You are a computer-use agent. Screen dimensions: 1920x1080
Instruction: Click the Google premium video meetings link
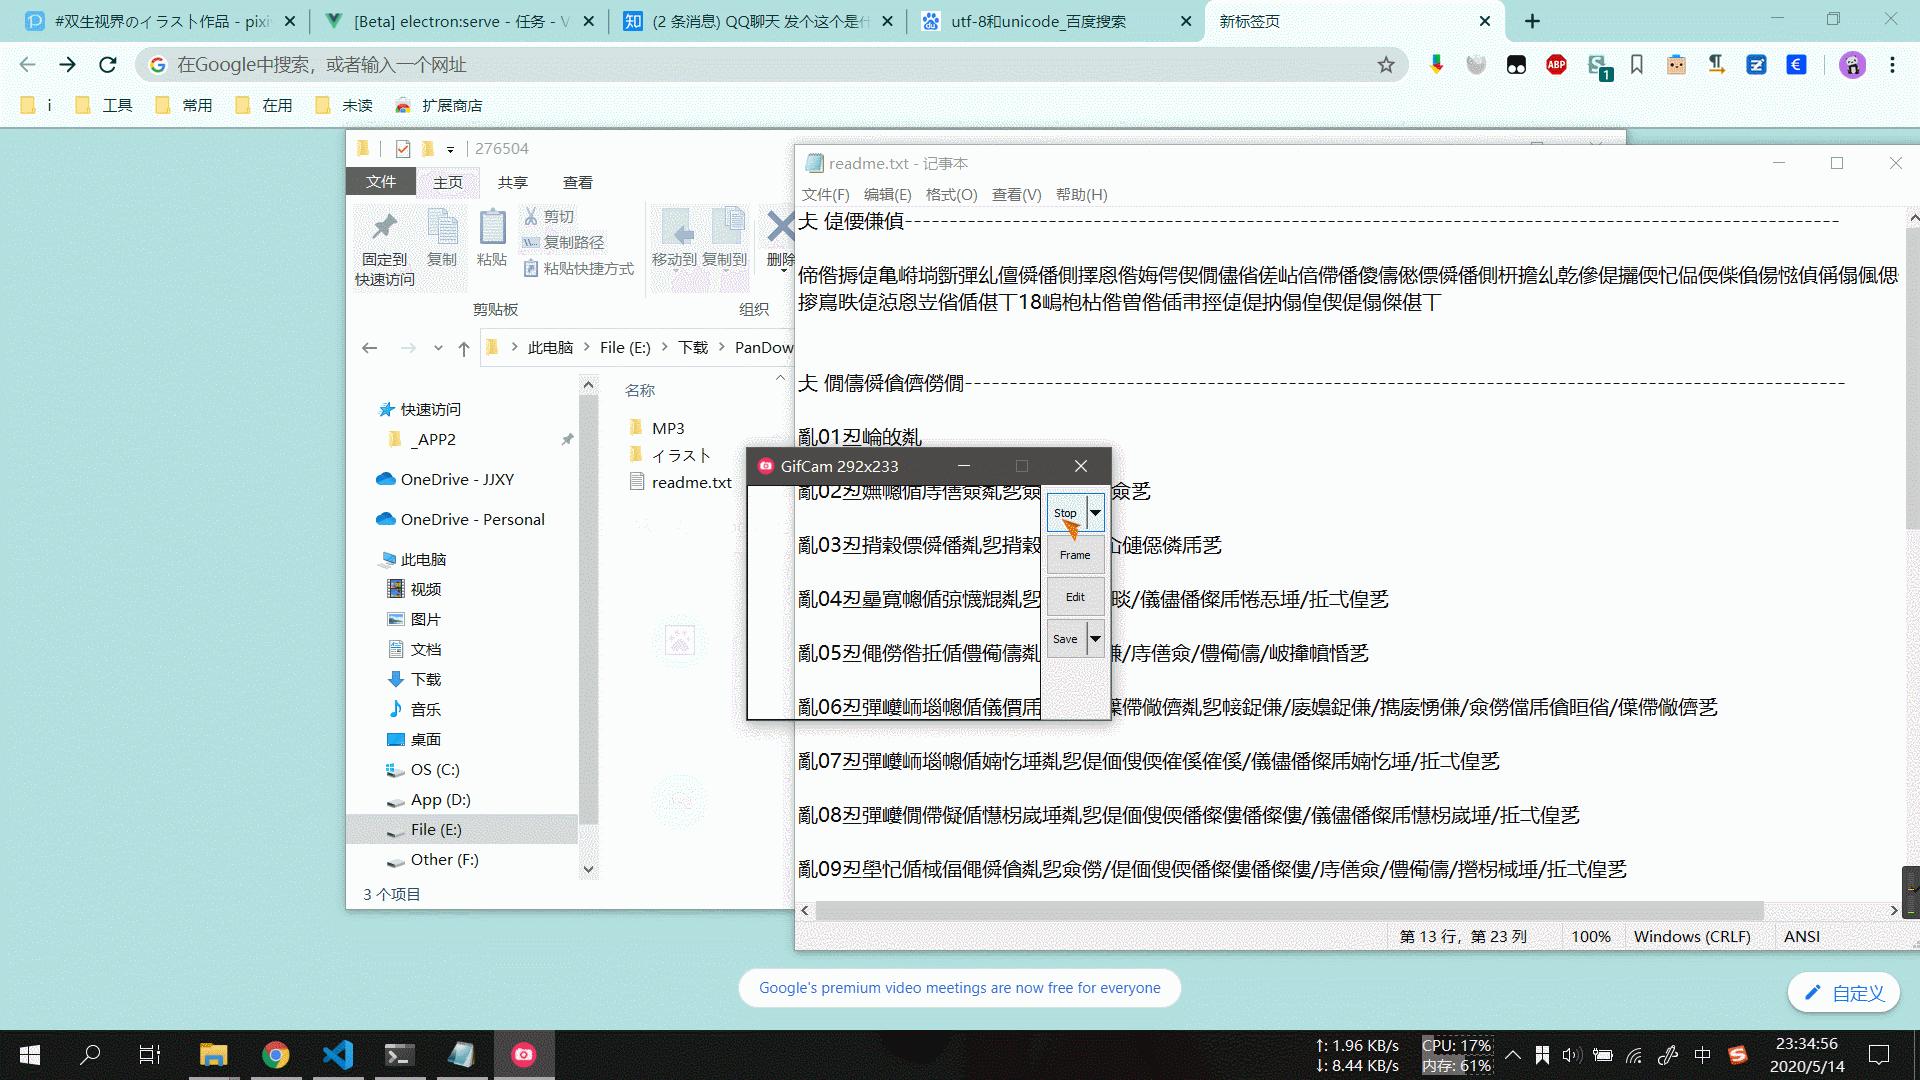click(x=959, y=988)
